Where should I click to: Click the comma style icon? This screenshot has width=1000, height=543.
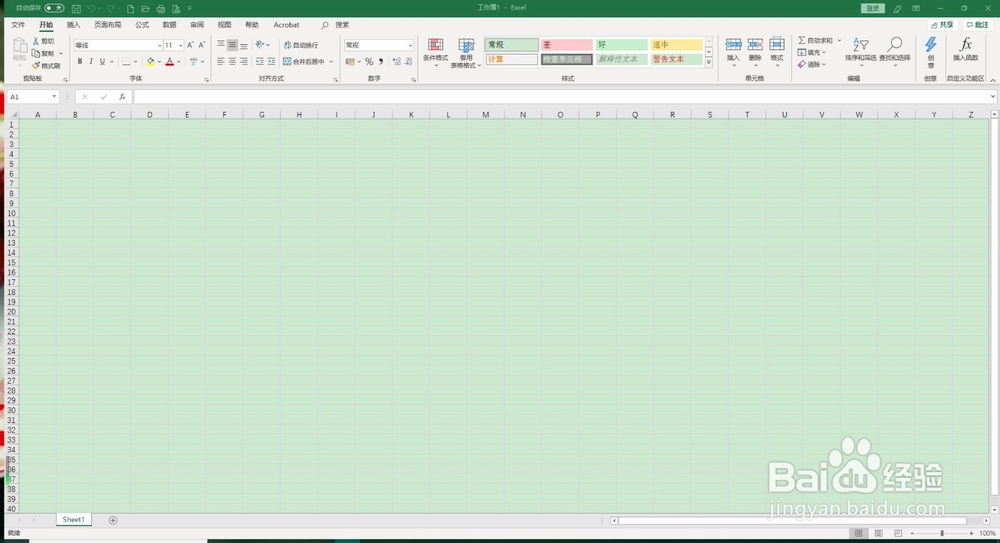[381, 62]
